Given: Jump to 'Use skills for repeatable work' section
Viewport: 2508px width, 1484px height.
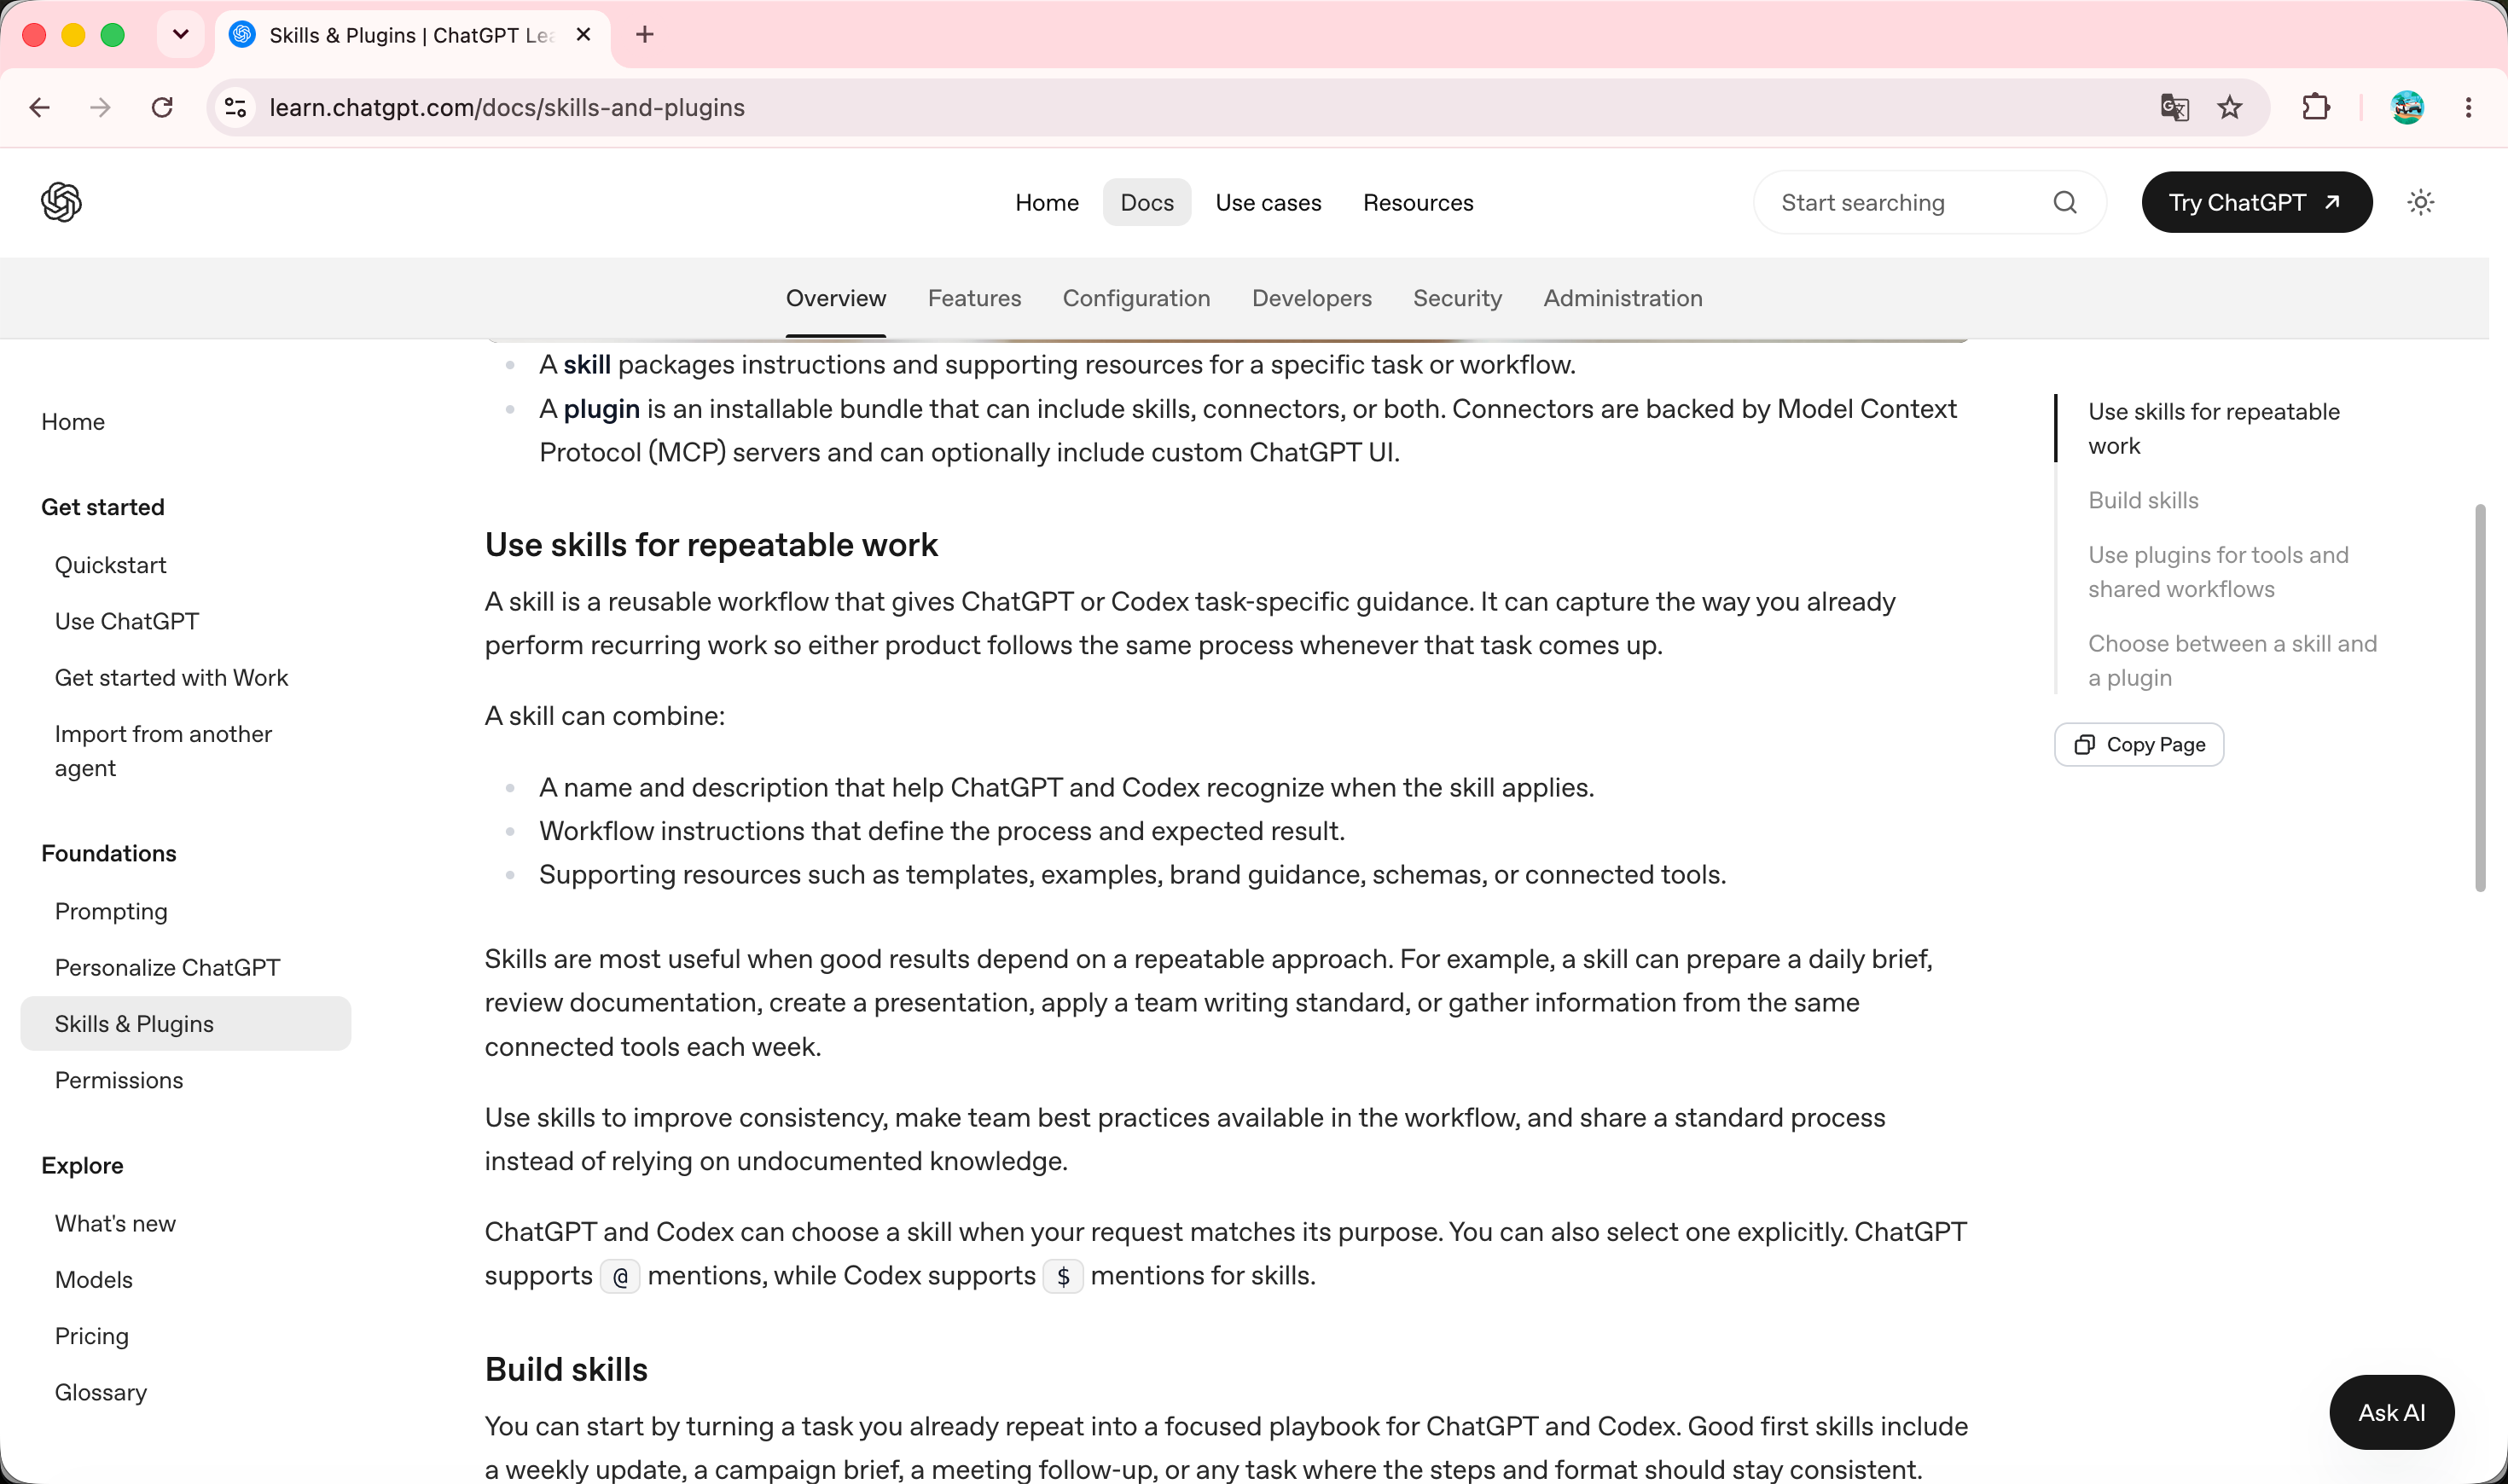Looking at the screenshot, I should [x=2213, y=428].
